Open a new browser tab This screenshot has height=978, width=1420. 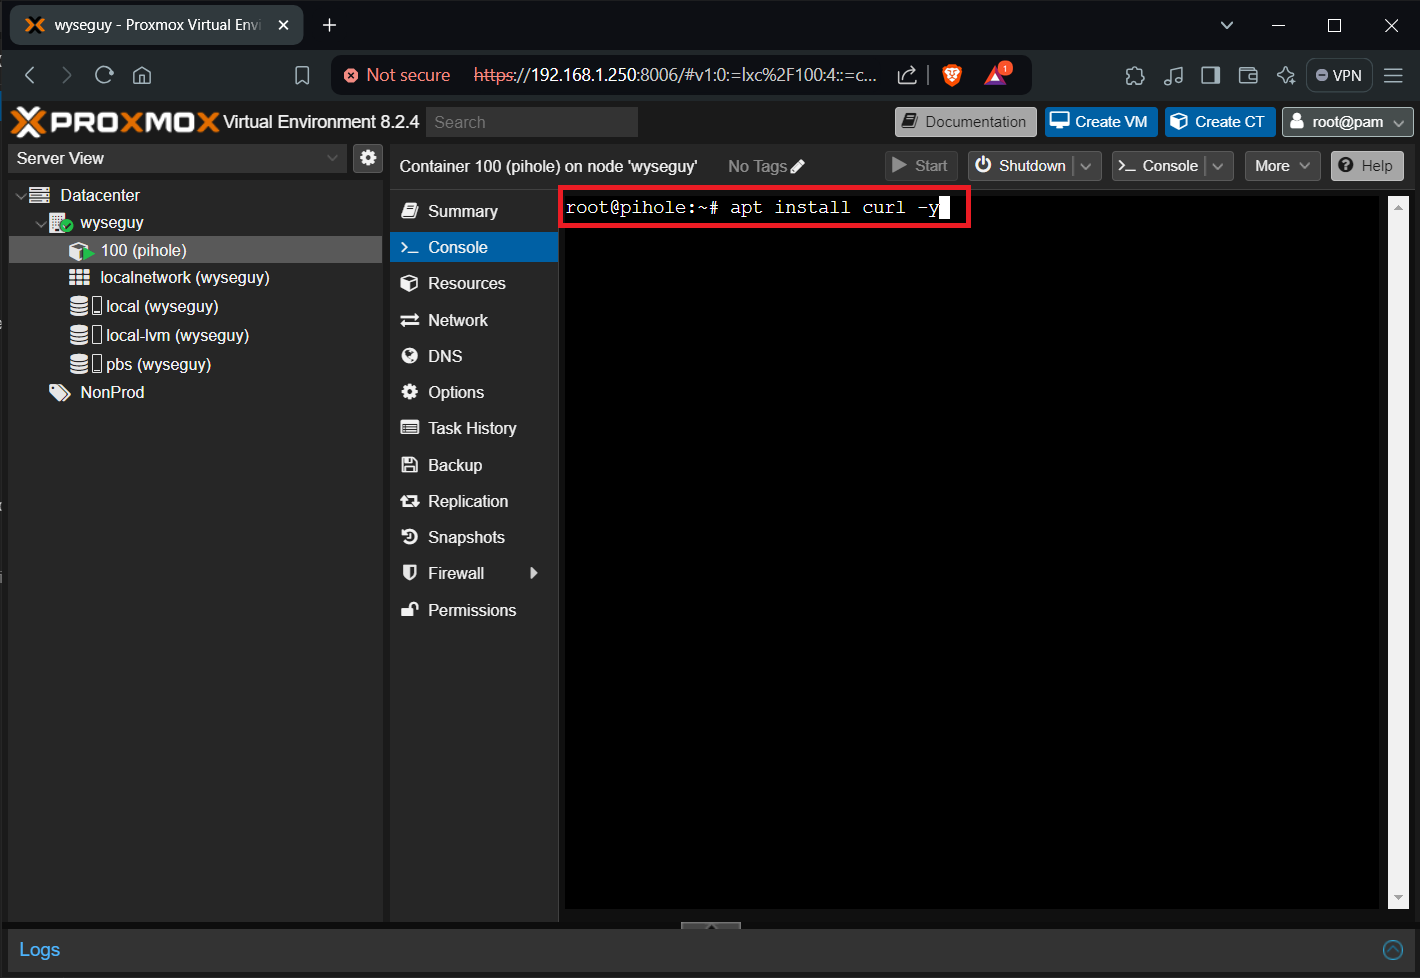329,25
